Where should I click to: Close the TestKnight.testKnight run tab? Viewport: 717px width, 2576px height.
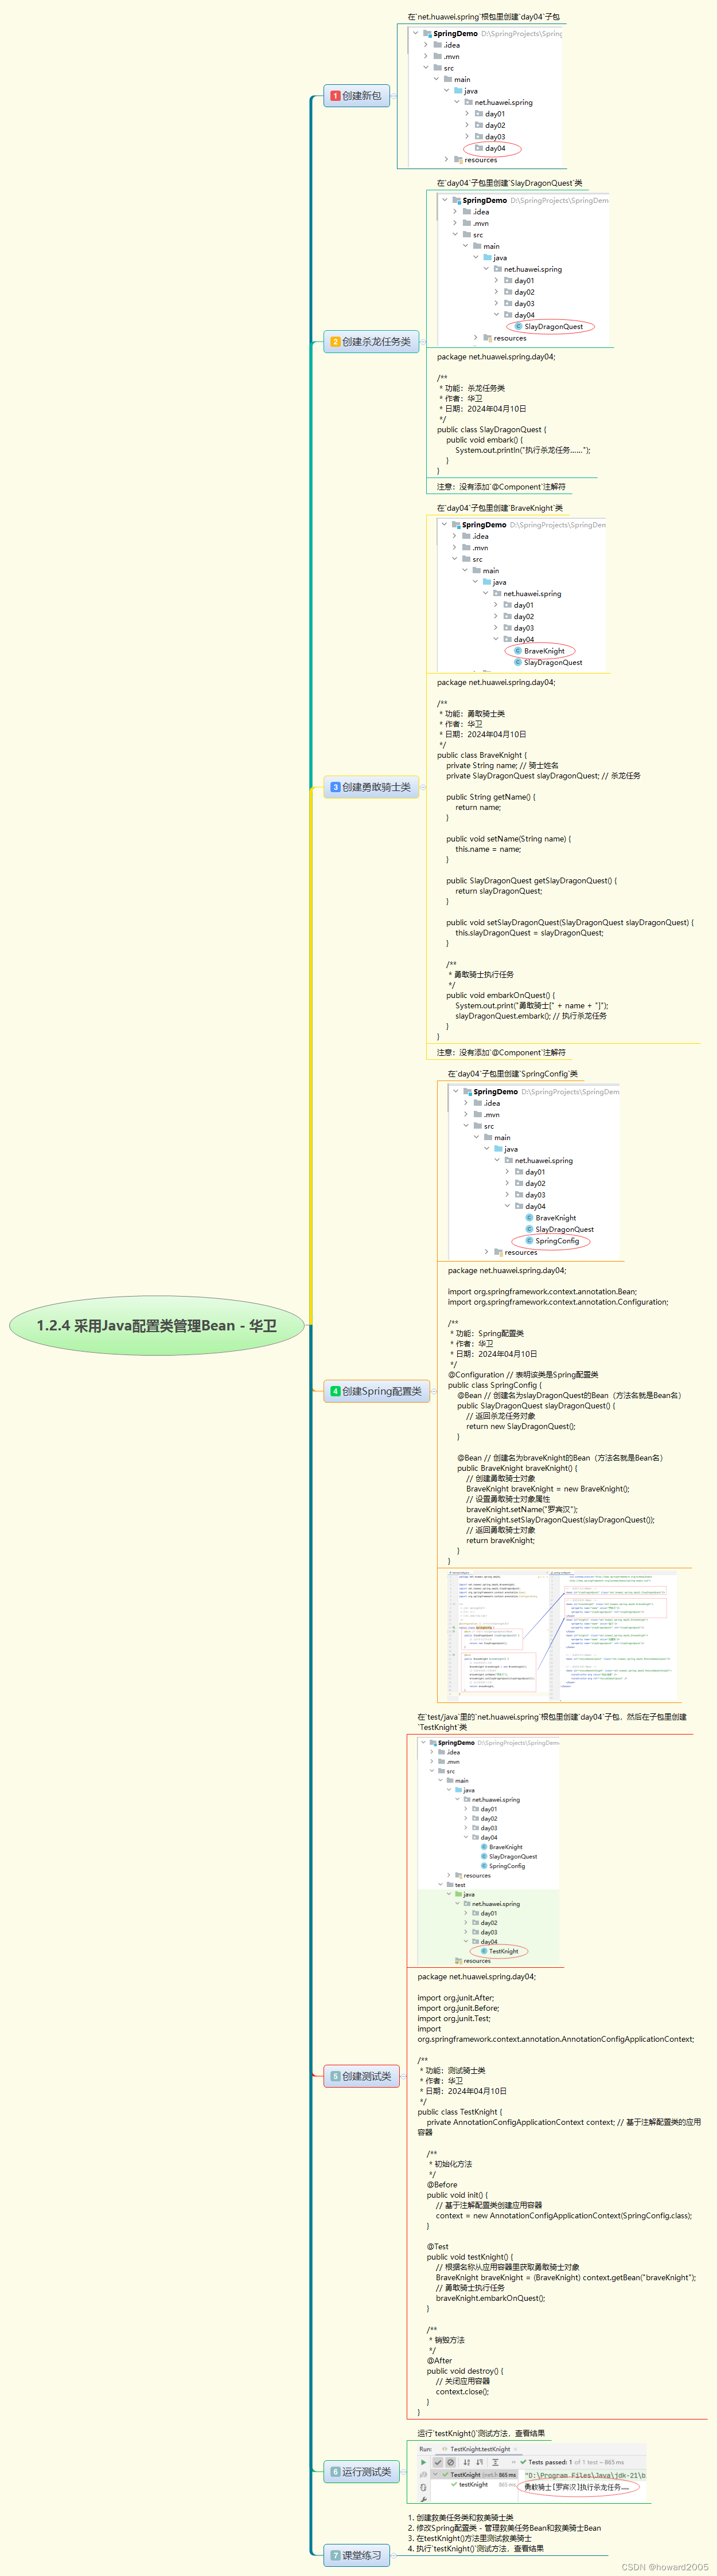(516, 2450)
